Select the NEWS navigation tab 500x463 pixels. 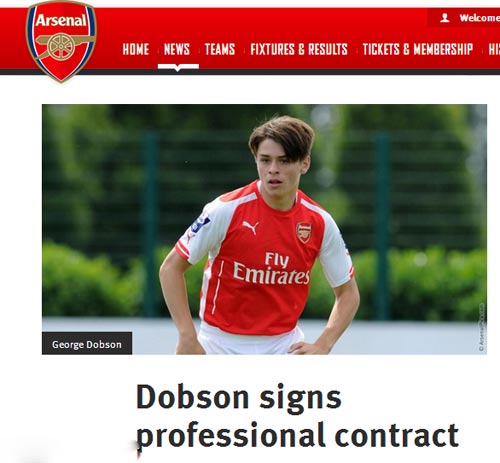click(177, 49)
